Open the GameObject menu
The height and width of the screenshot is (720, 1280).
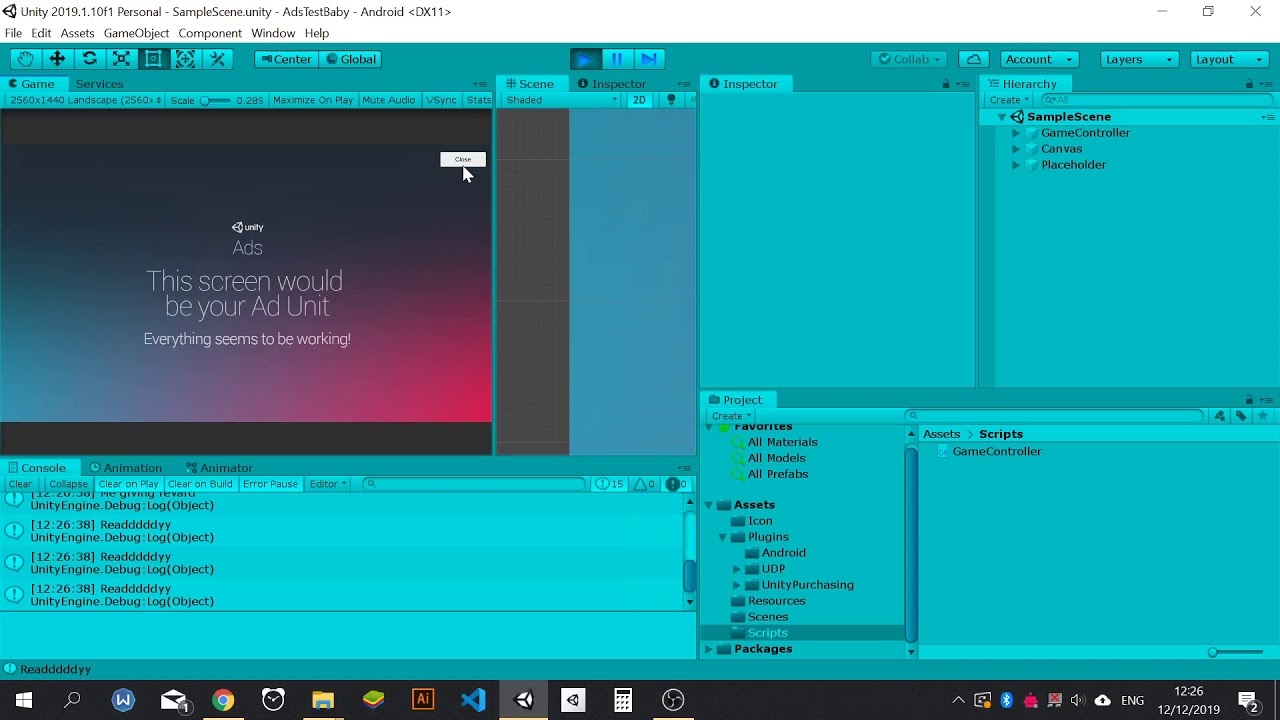(x=136, y=33)
